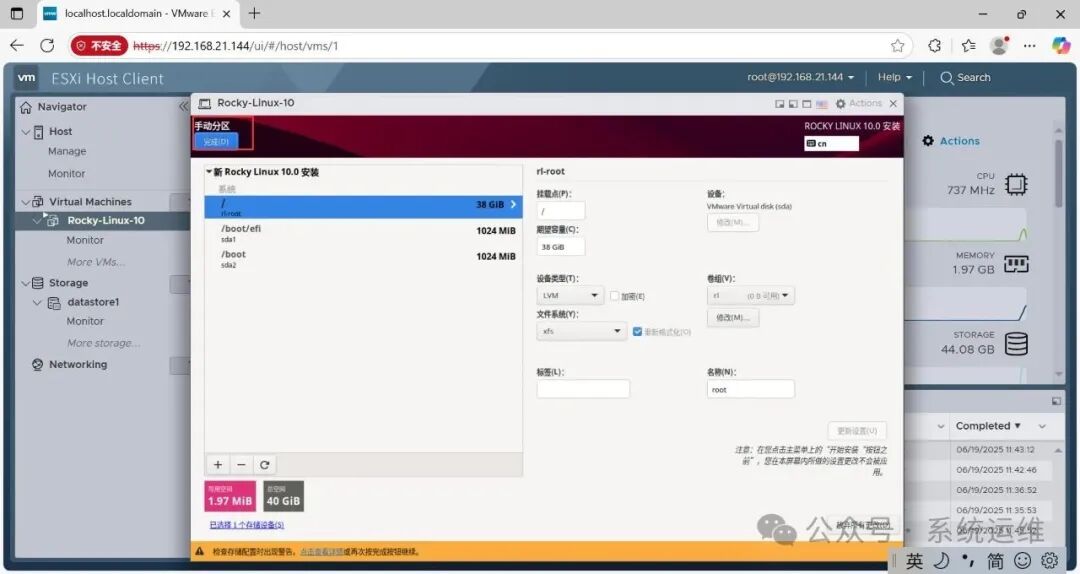
Task: Add a new mount point with plus
Action: pos(218,464)
